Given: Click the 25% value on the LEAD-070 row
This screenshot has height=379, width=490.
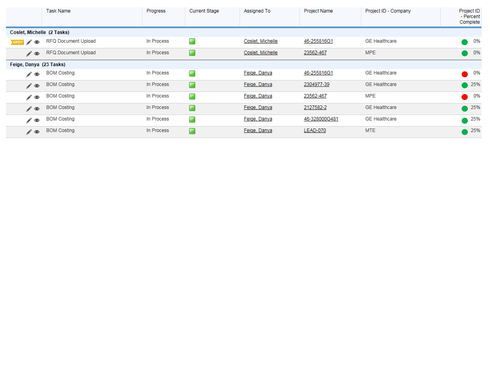Looking at the screenshot, I should coord(475,130).
